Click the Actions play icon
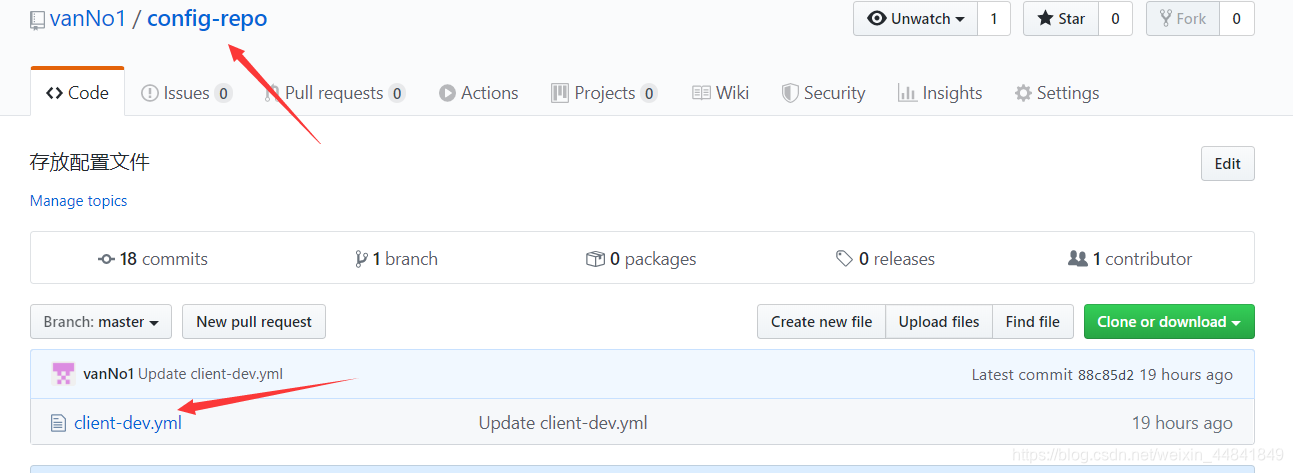The image size is (1293, 473). (447, 93)
